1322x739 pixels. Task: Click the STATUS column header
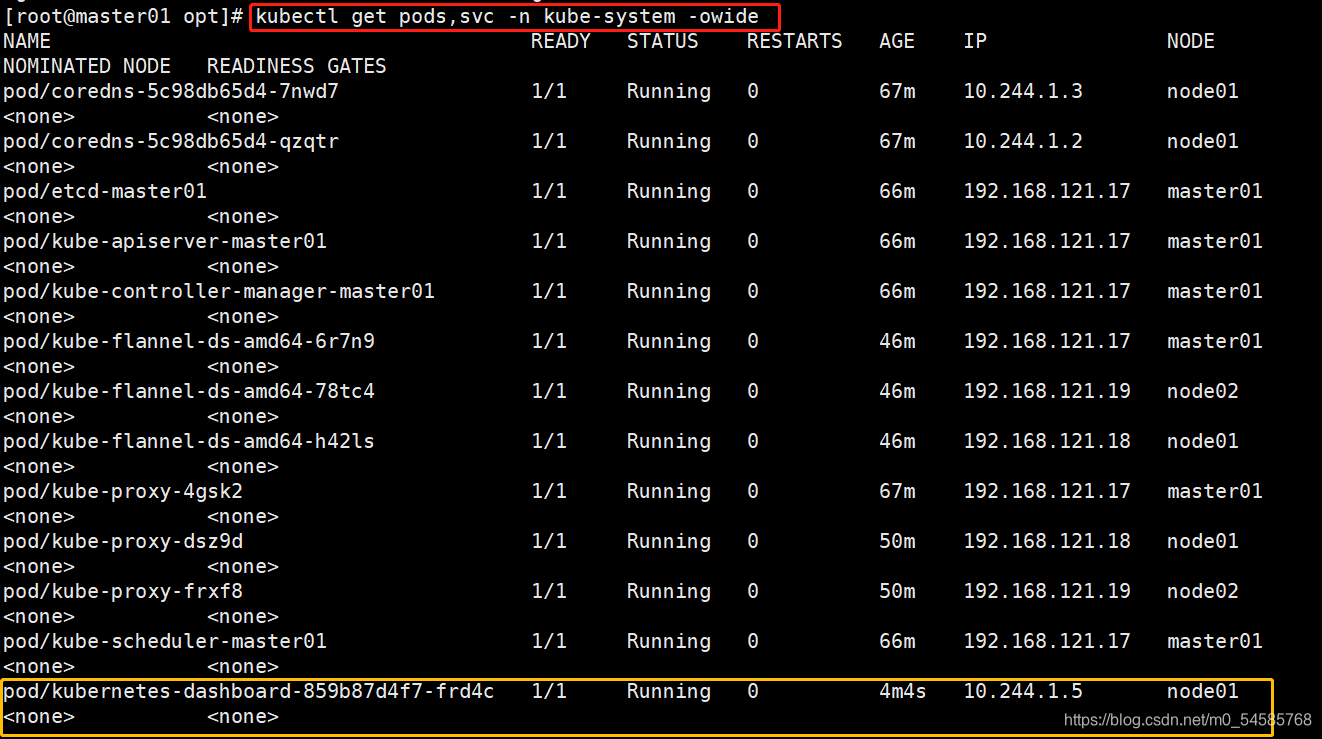pyautogui.click(x=663, y=41)
